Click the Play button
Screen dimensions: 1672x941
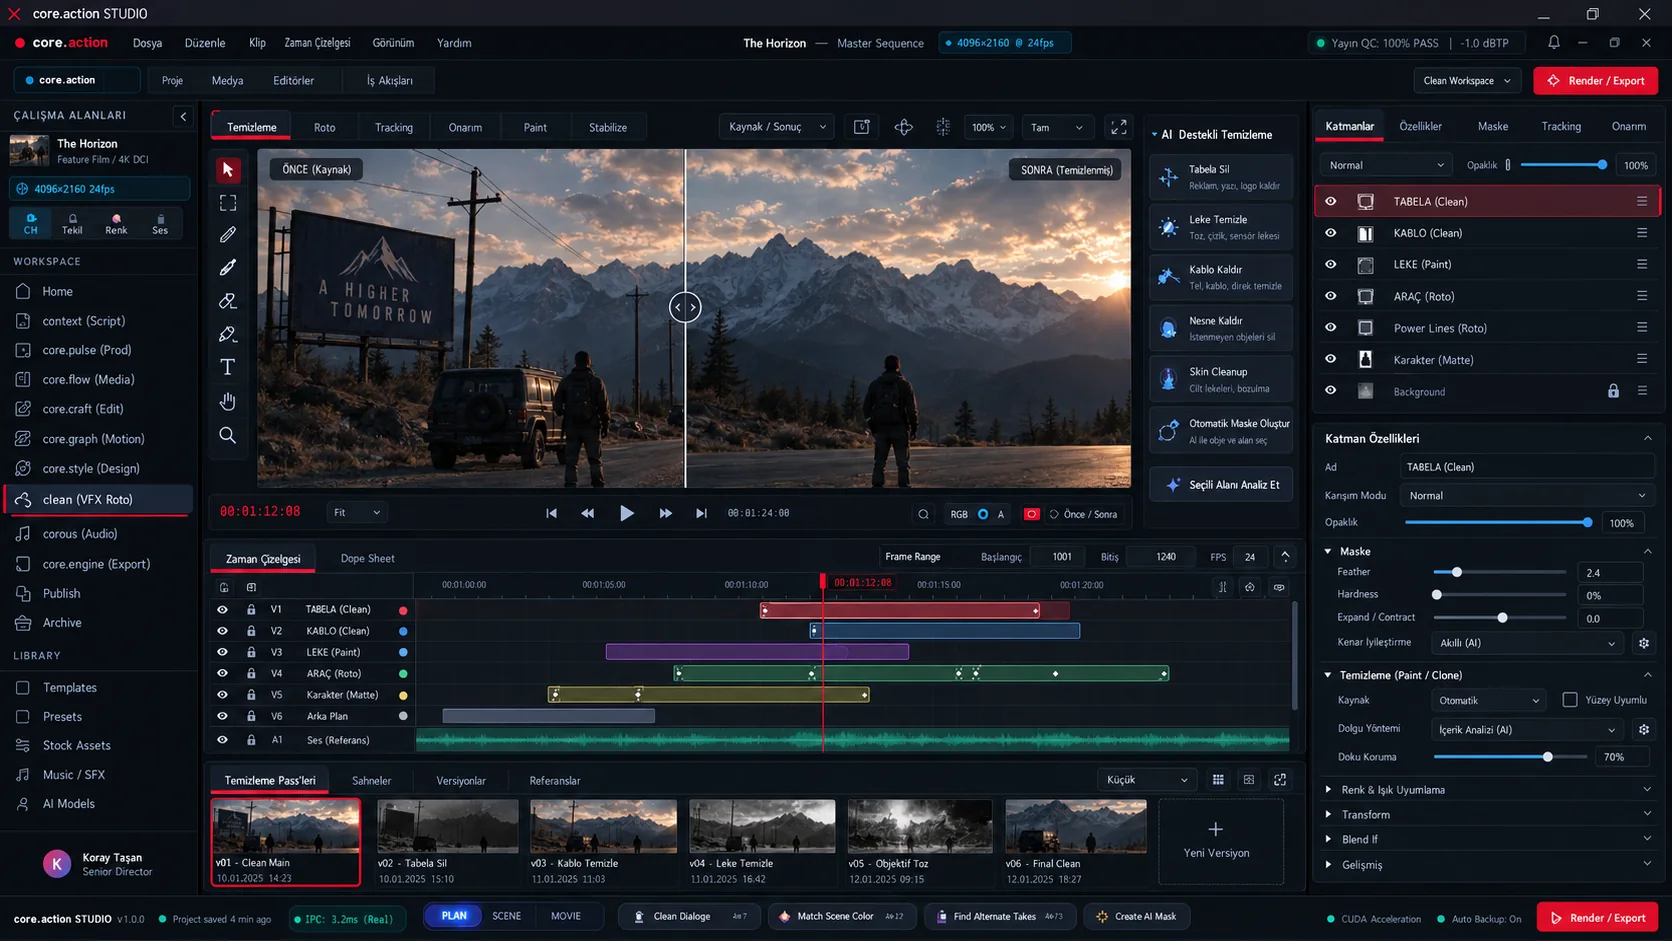click(627, 513)
